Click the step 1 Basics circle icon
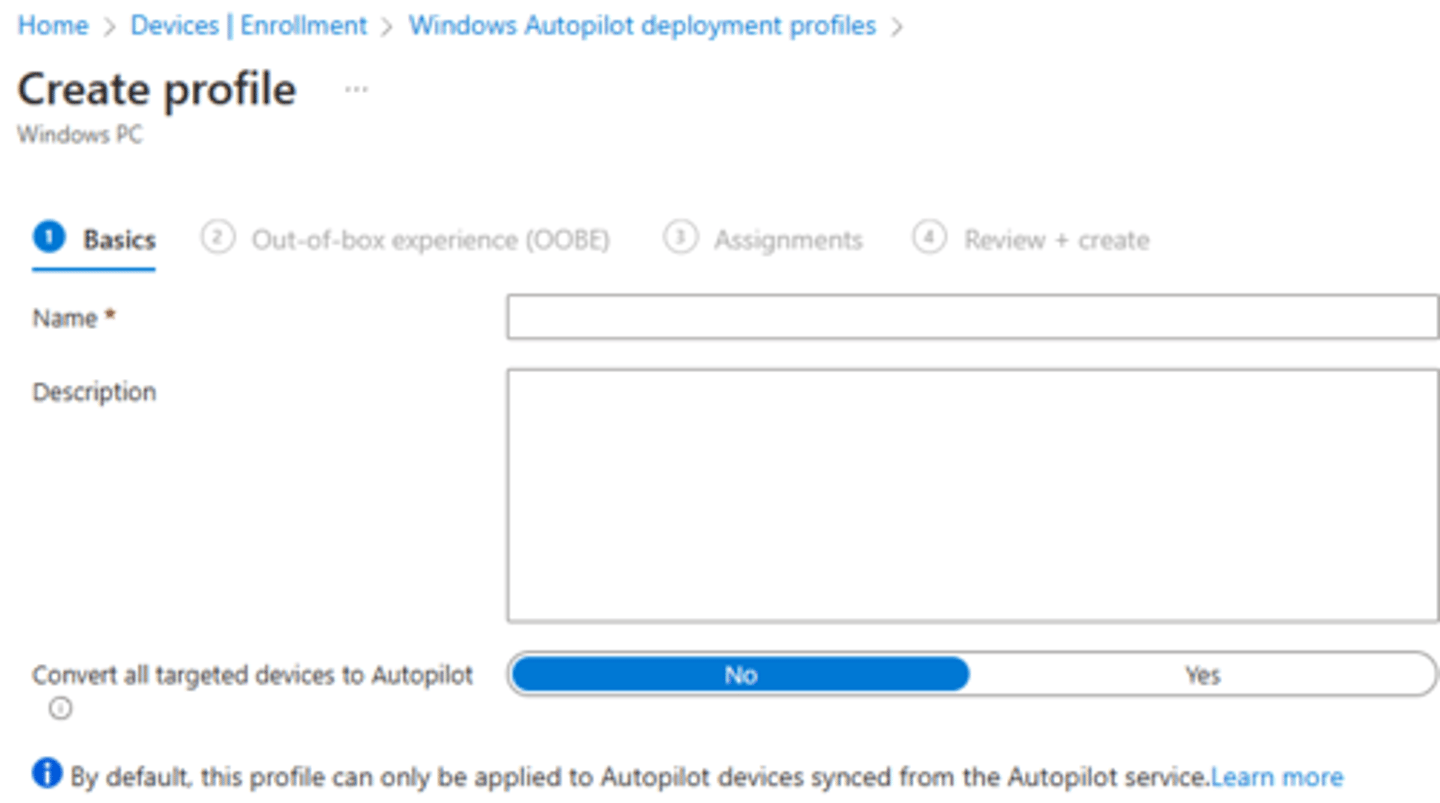This screenshot has width=1440, height=803. [48, 238]
